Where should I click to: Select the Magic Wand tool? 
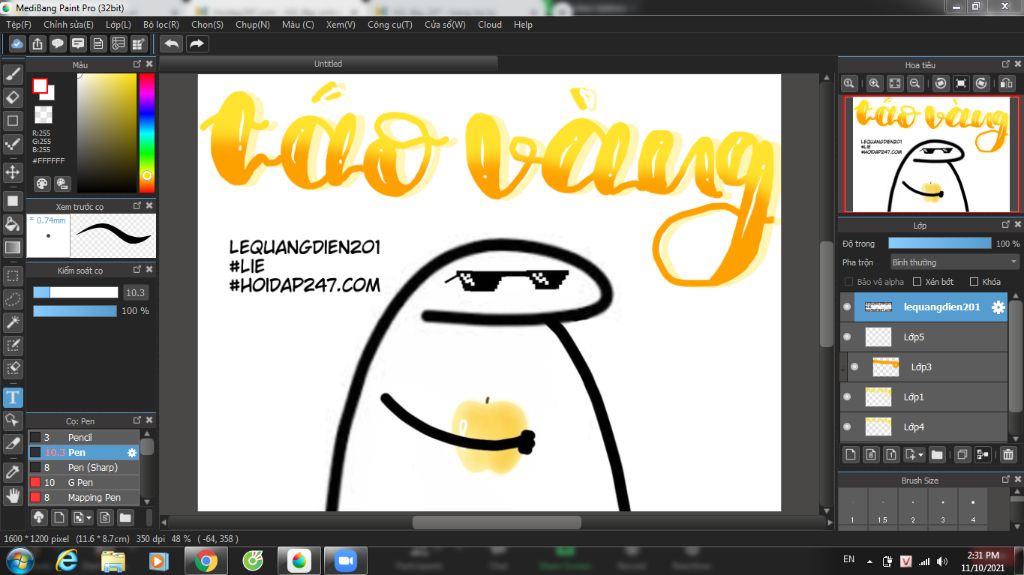click(12, 321)
